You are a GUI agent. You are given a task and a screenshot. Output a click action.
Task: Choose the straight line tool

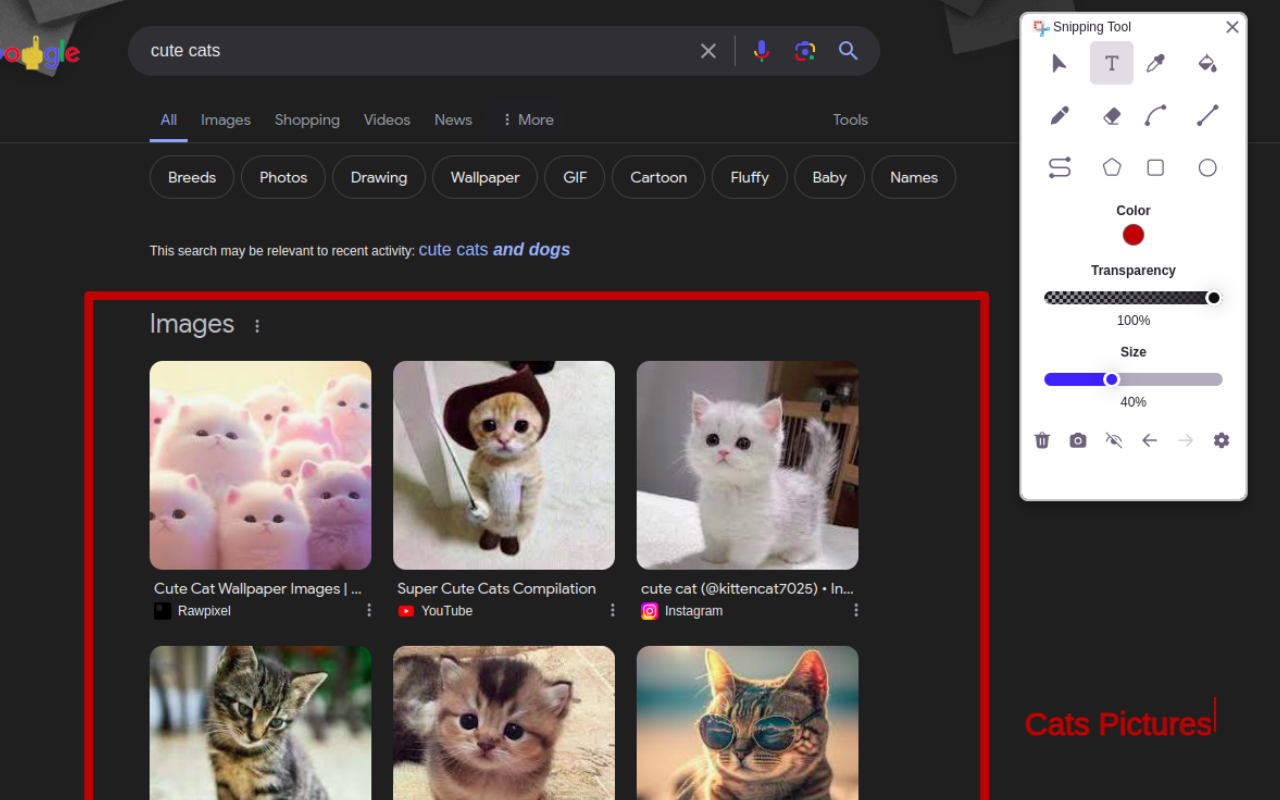click(1207, 115)
